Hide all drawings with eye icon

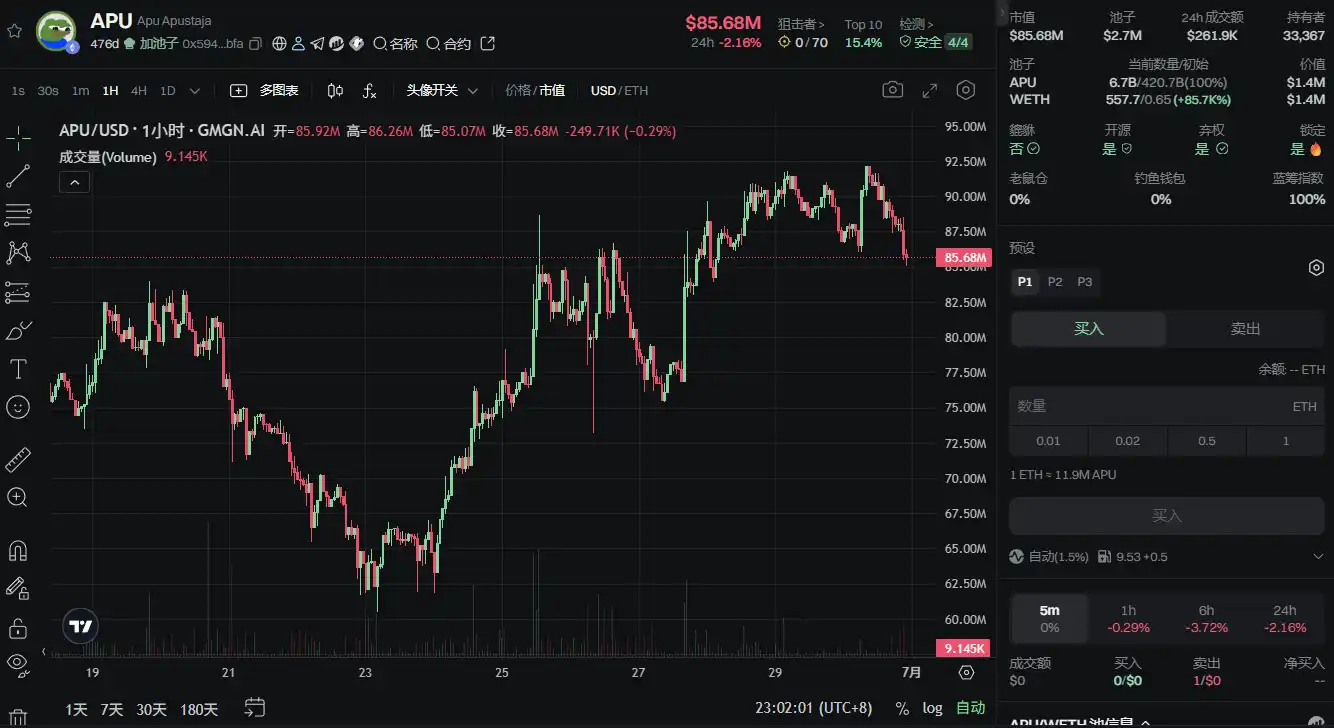(18, 662)
